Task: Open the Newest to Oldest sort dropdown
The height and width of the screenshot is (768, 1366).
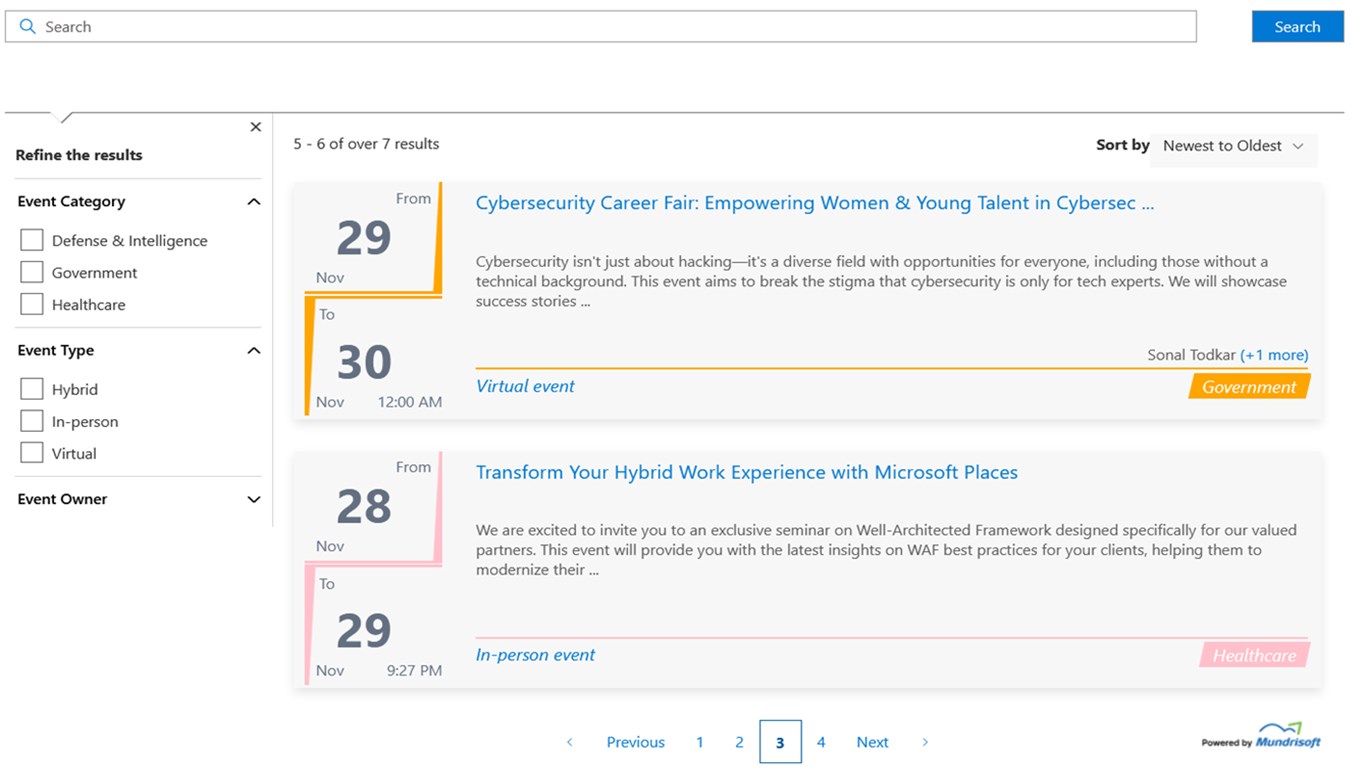Action: click(1234, 146)
